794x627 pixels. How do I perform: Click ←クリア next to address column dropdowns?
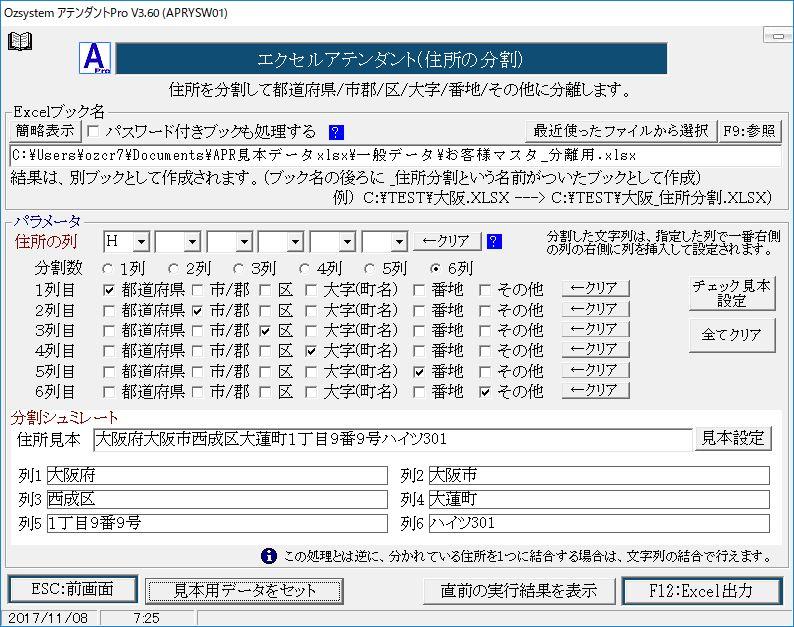click(x=447, y=241)
